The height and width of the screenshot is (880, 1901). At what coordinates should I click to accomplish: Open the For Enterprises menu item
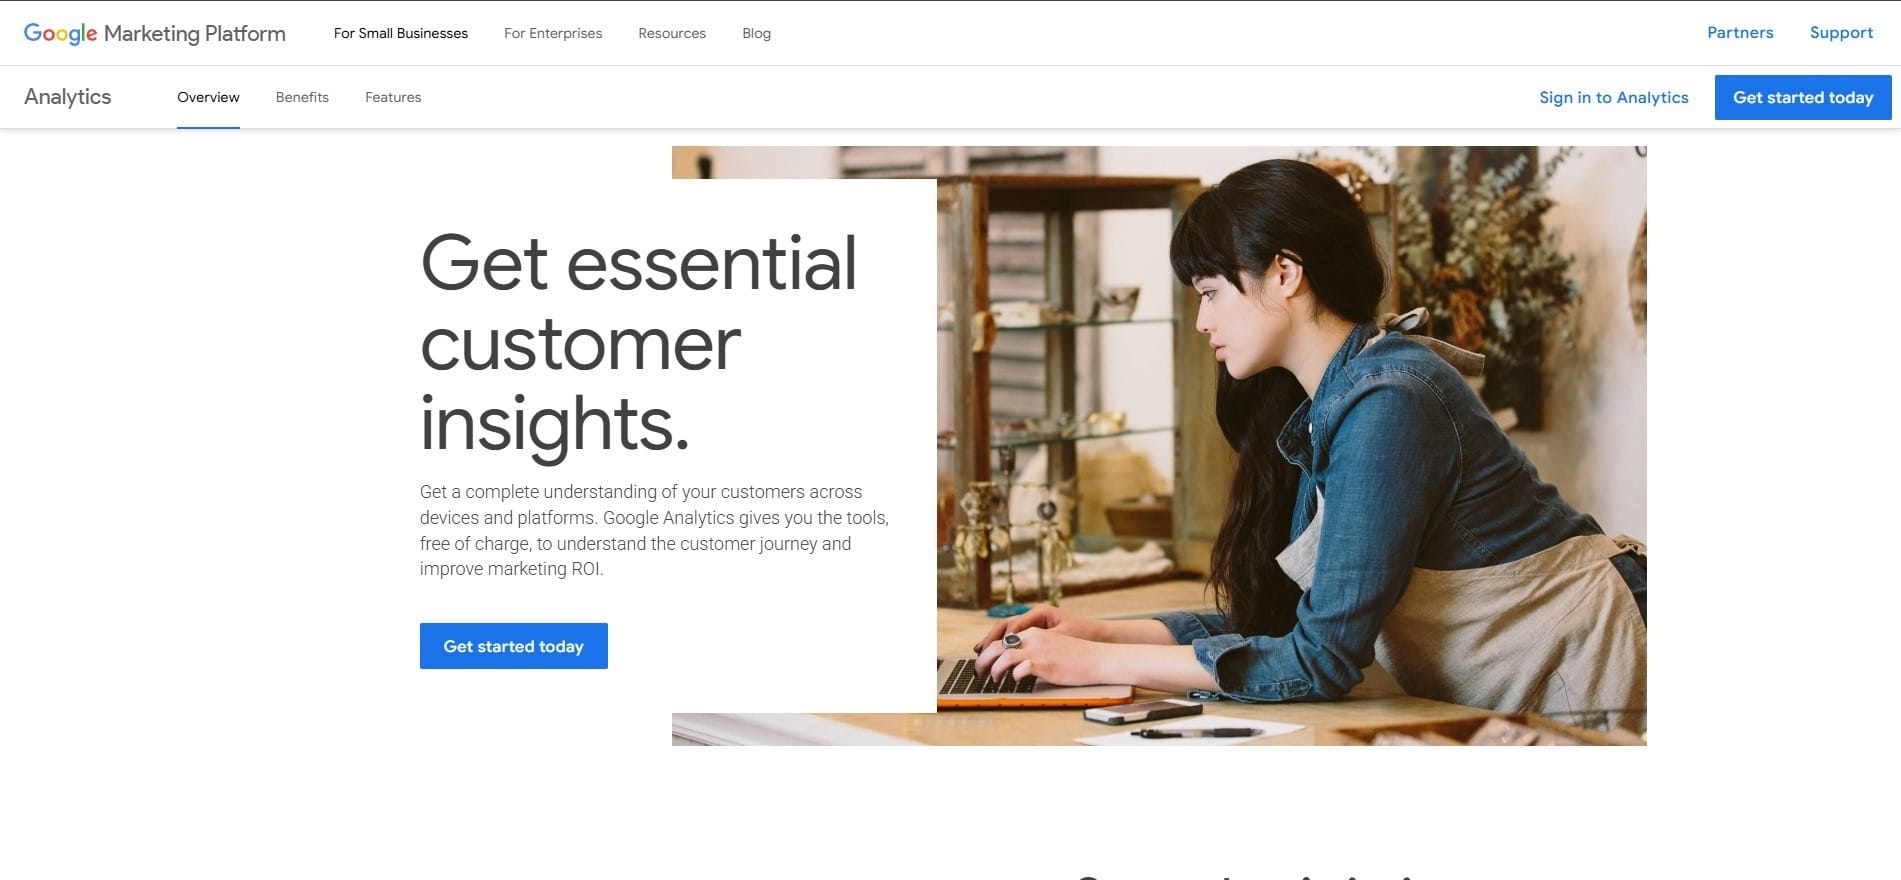(553, 33)
